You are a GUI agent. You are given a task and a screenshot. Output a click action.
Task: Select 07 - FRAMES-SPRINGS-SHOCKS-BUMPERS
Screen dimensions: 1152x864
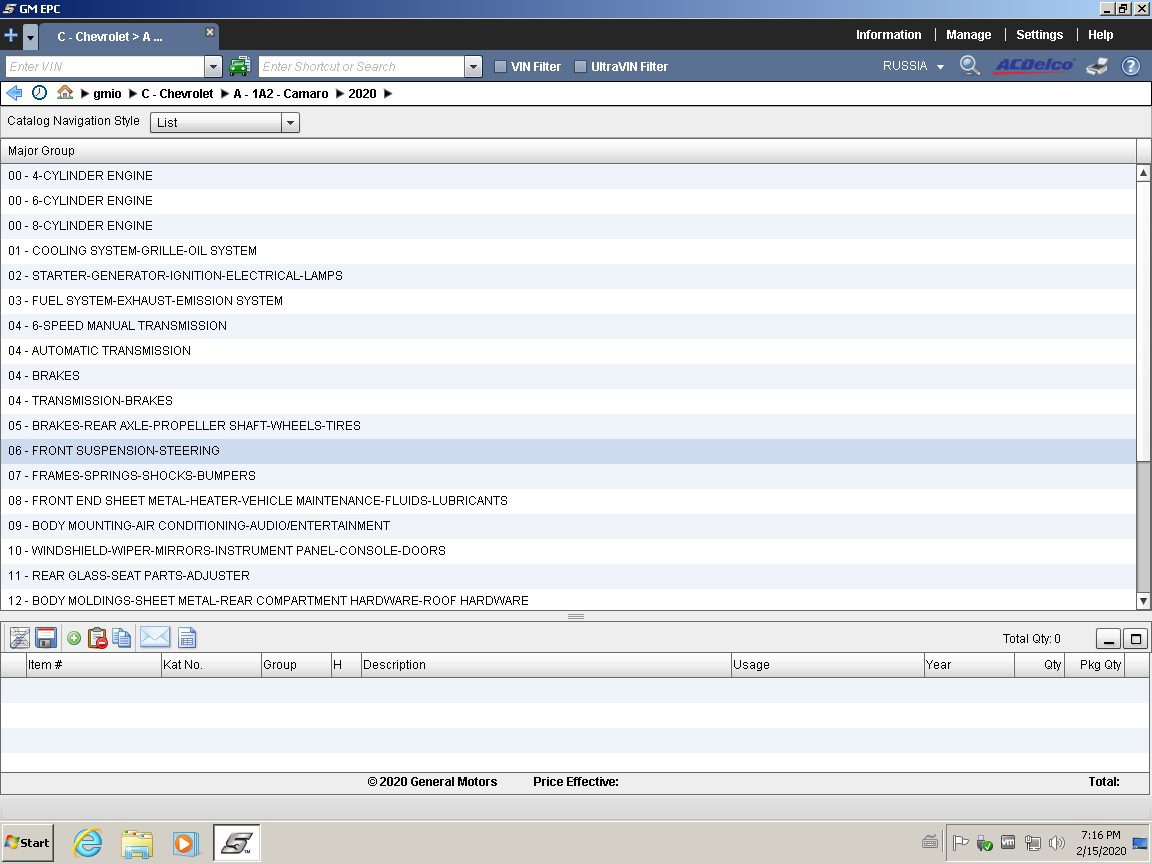pyautogui.click(x=568, y=475)
